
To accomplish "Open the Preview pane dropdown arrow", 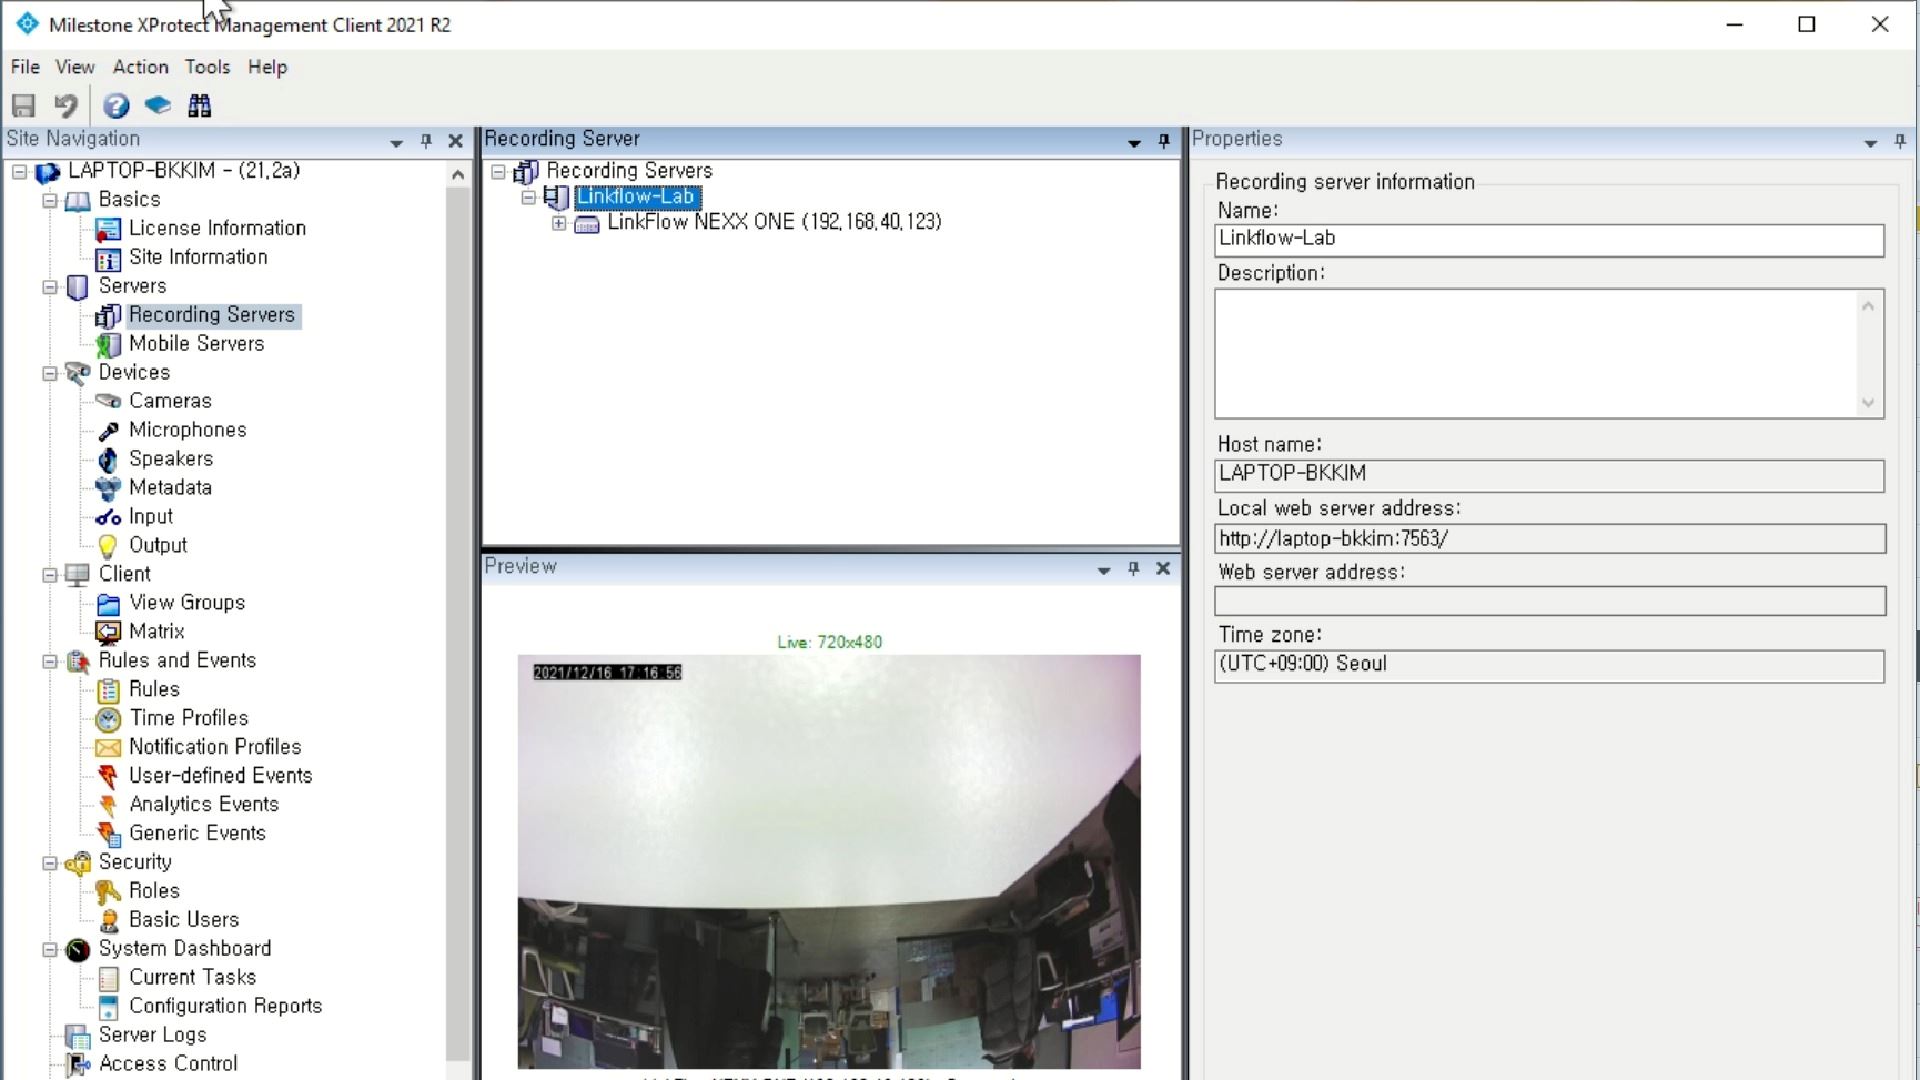I will pos(1104,569).
